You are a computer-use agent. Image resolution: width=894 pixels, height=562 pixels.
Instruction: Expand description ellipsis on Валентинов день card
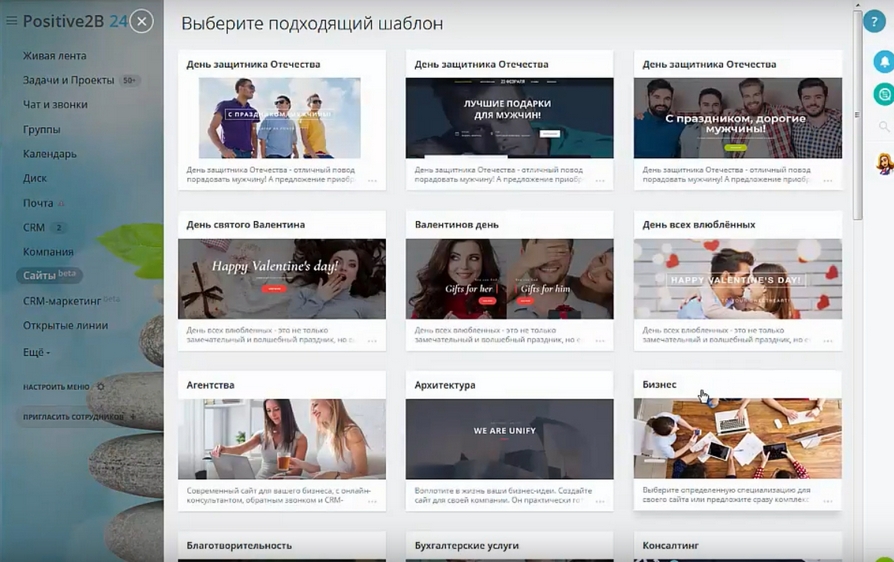point(600,341)
